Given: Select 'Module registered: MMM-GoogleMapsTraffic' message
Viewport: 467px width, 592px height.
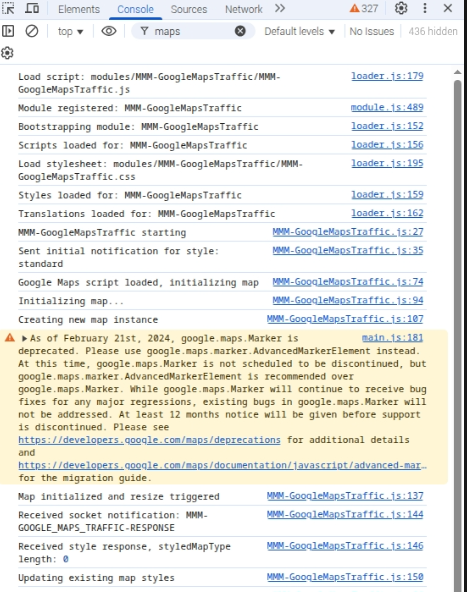Looking at the screenshot, I should pyautogui.click(x=130, y=108).
